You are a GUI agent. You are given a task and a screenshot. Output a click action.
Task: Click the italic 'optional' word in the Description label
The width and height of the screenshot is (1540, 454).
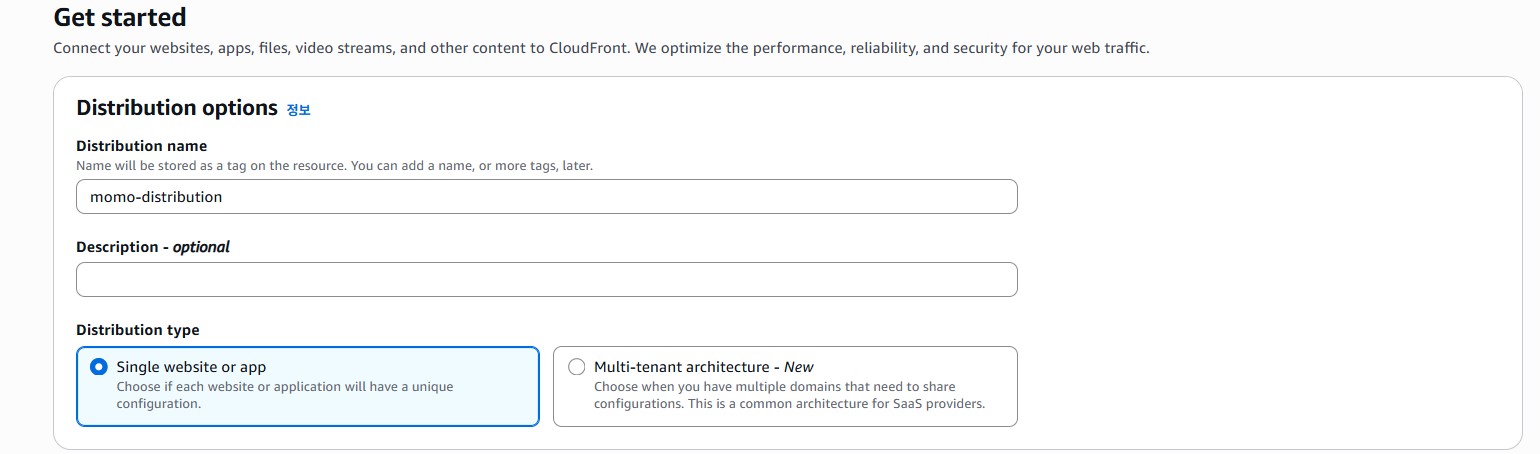click(201, 247)
